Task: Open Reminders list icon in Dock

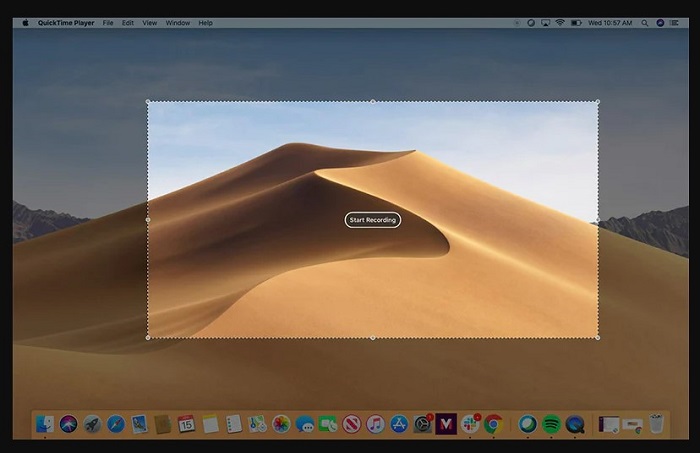Action: (233, 424)
